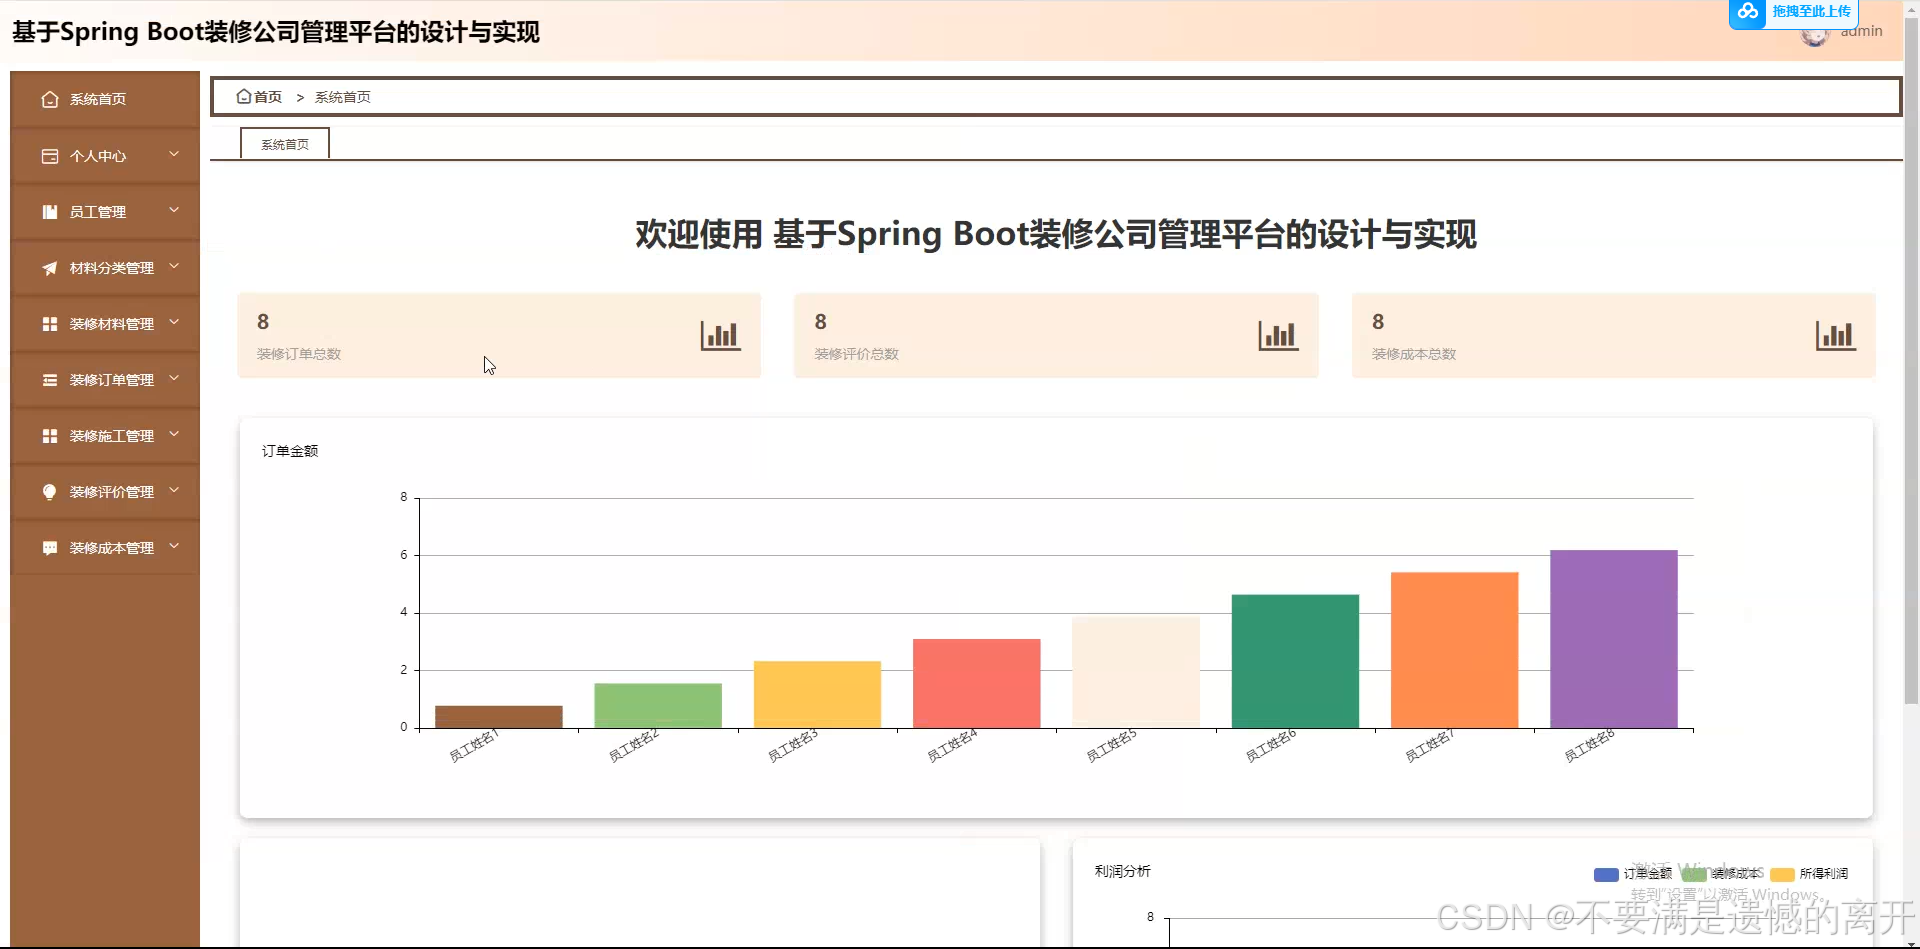Select the 系统首页 tab below breadcrumb

(x=285, y=144)
